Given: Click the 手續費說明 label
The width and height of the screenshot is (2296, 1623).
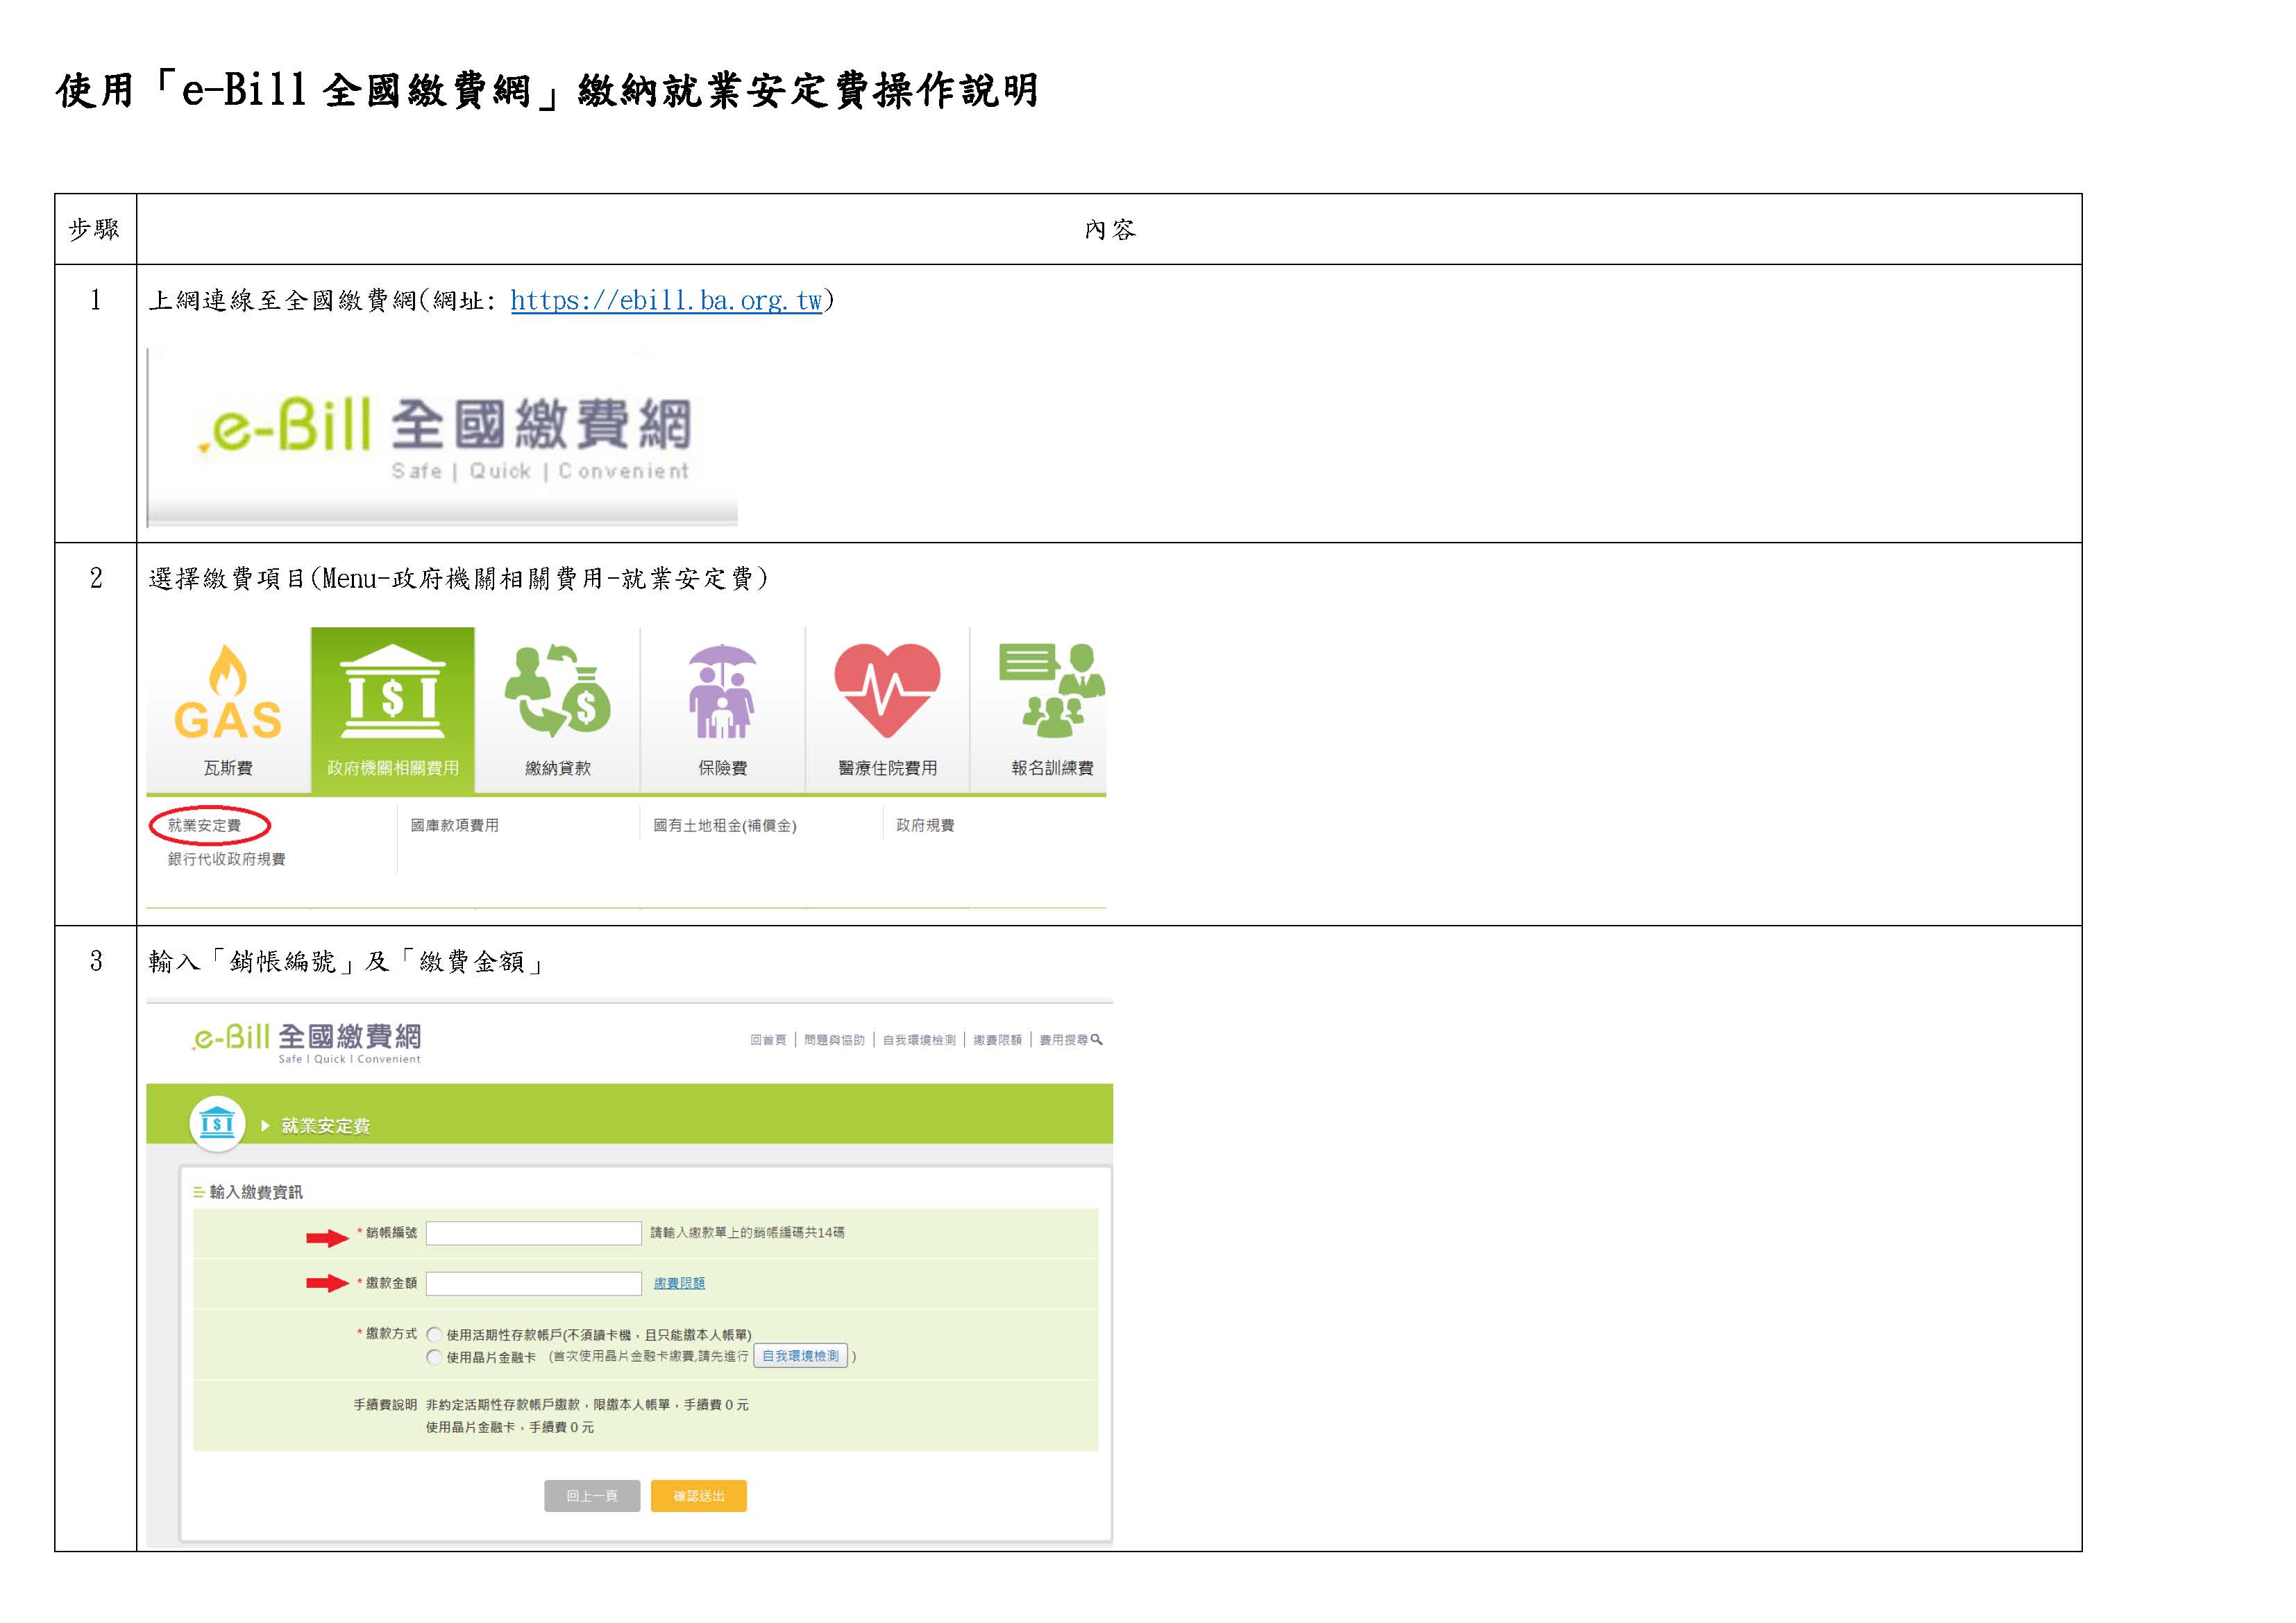Looking at the screenshot, I should point(385,1405).
